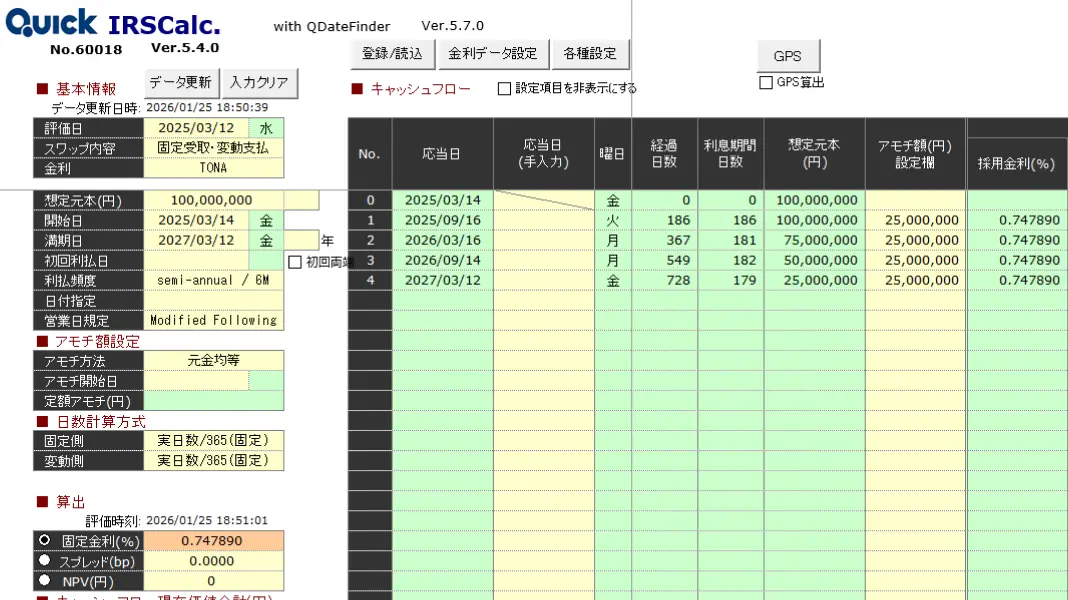Click row number 3 in cash flow table

tap(370, 260)
